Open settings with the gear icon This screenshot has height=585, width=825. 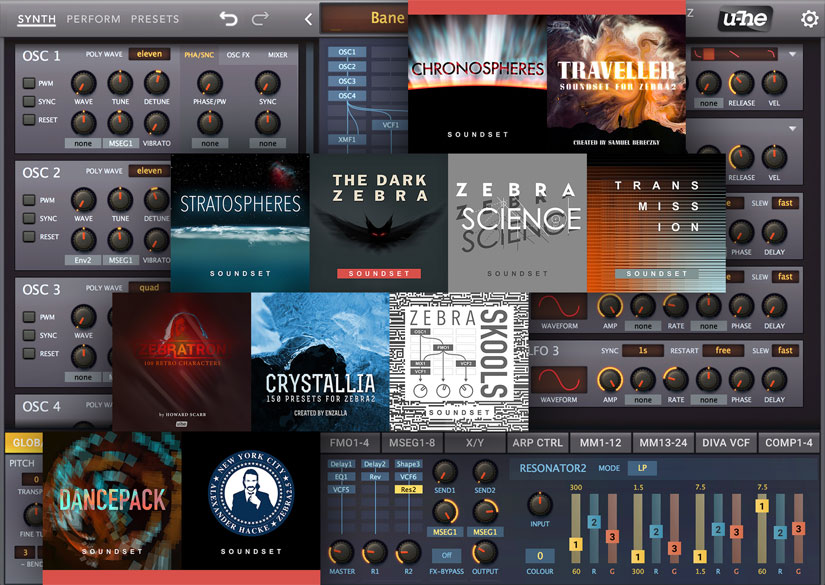[809, 19]
